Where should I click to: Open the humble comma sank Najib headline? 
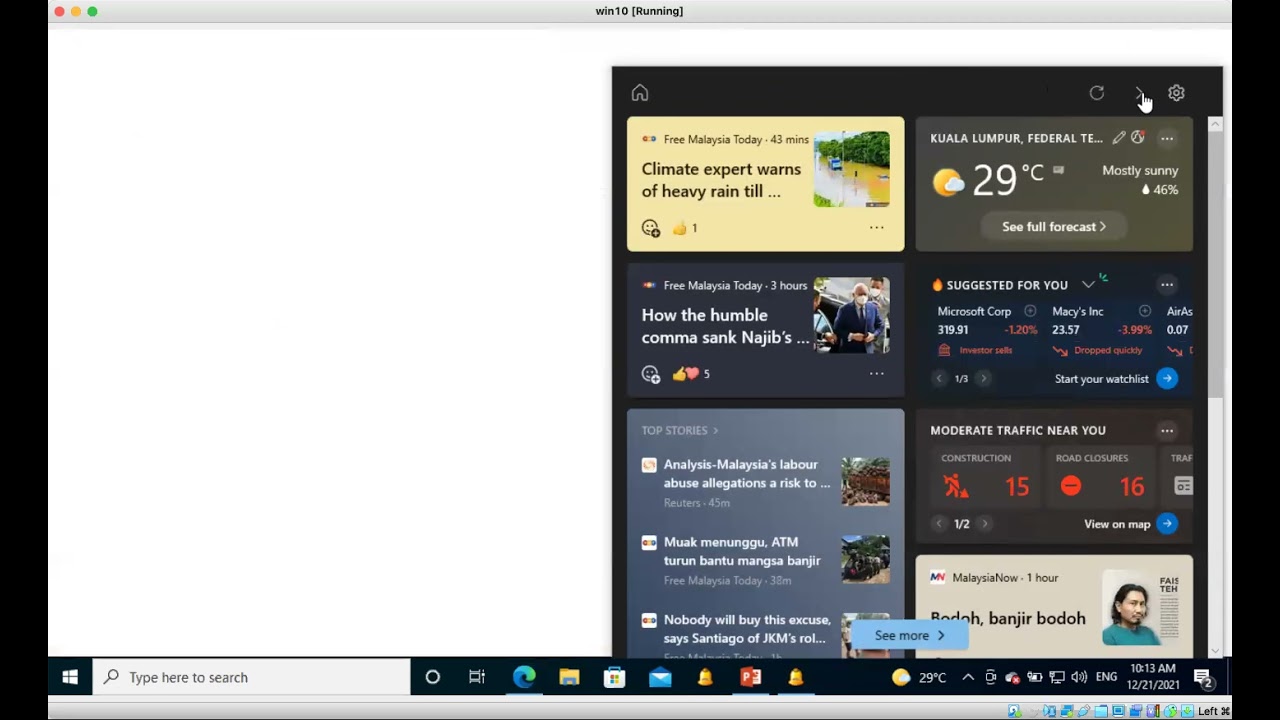(725, 326)
